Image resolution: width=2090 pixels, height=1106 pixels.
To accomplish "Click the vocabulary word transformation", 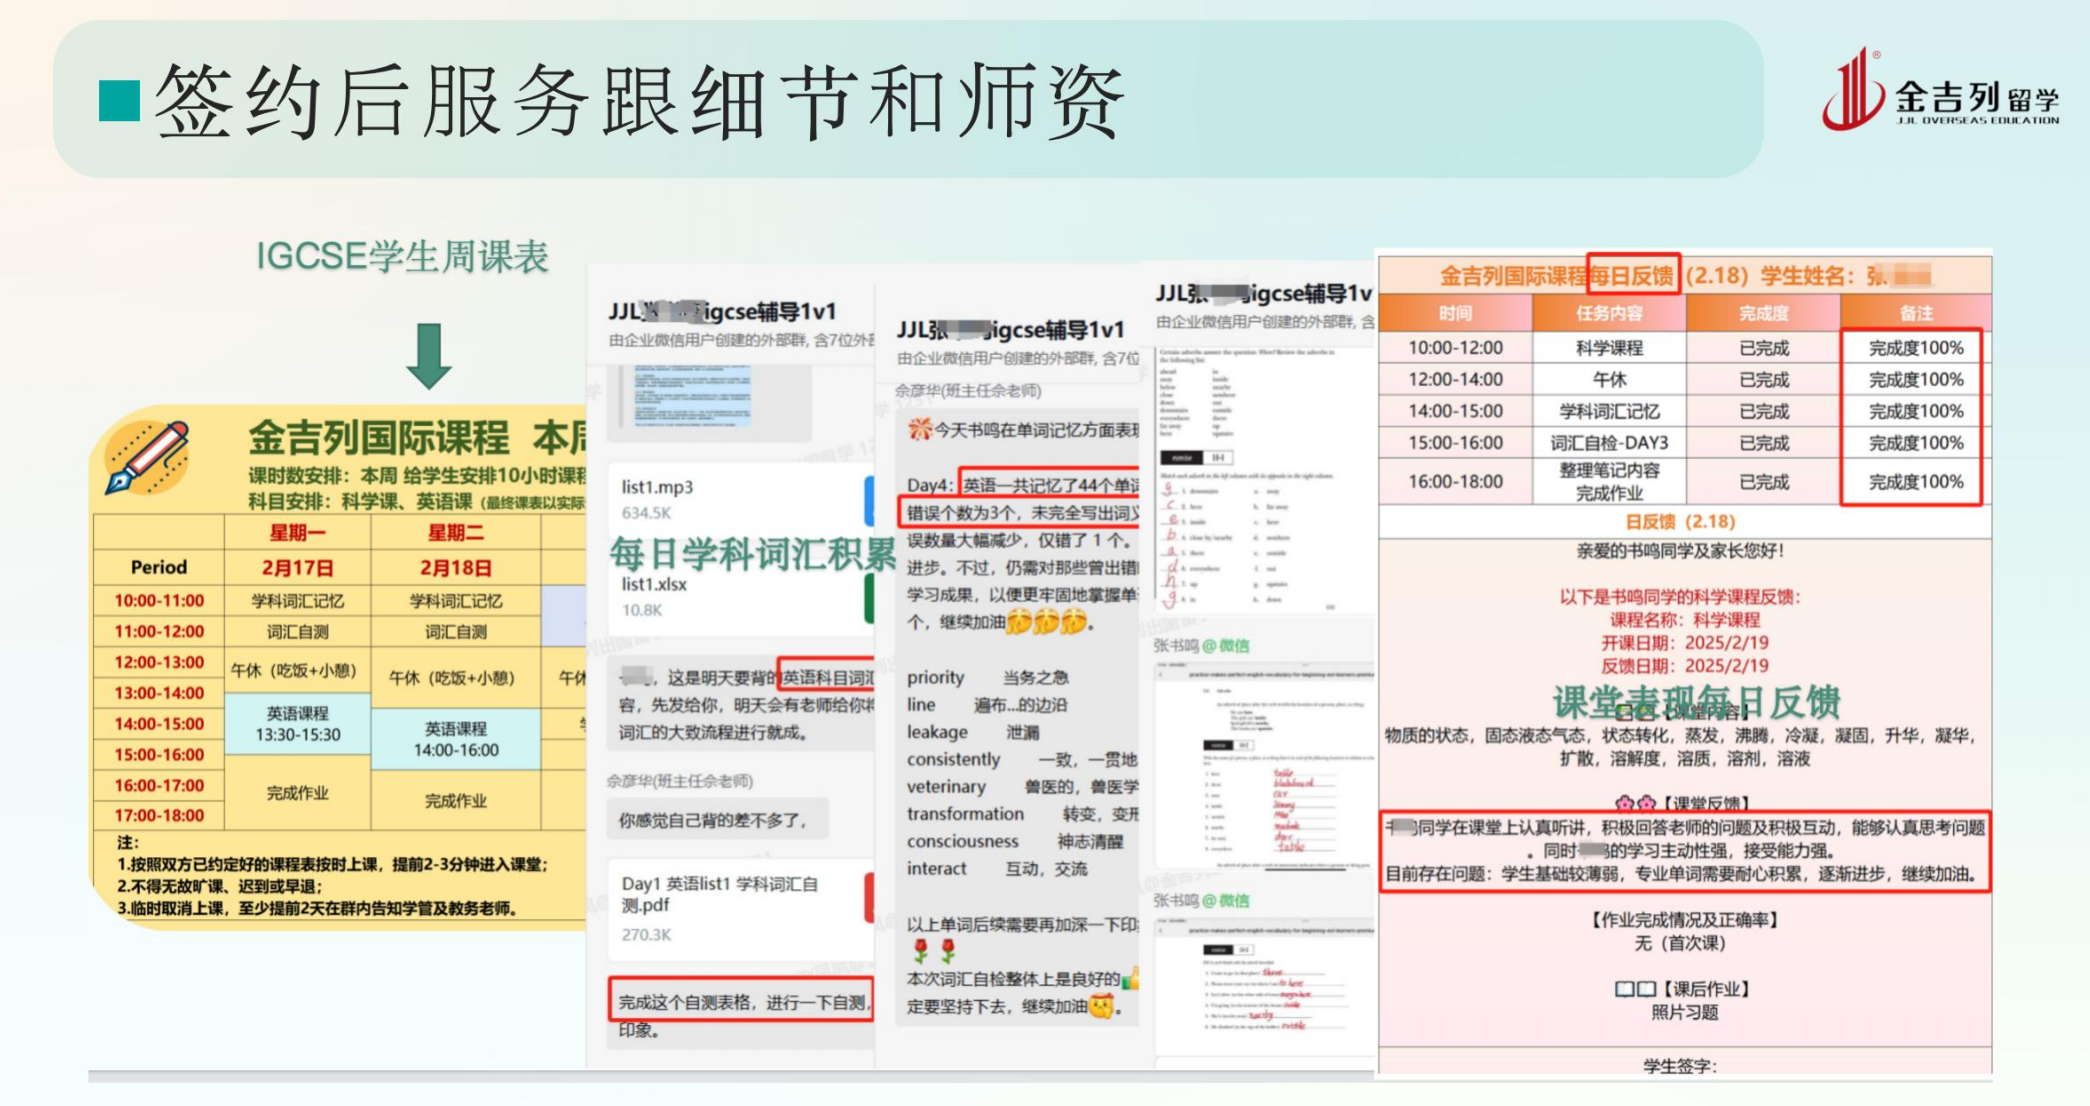I will 965,814.
